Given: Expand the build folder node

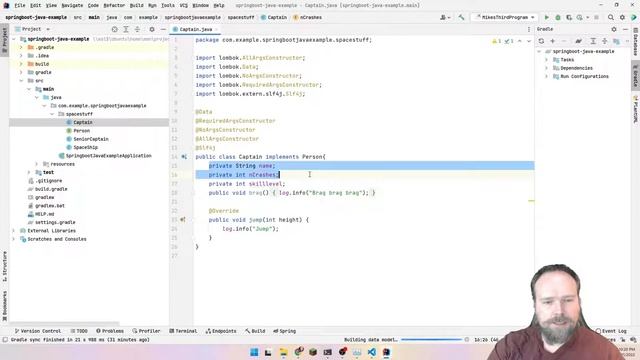Looking at the screenshot, I should [21, 64].
